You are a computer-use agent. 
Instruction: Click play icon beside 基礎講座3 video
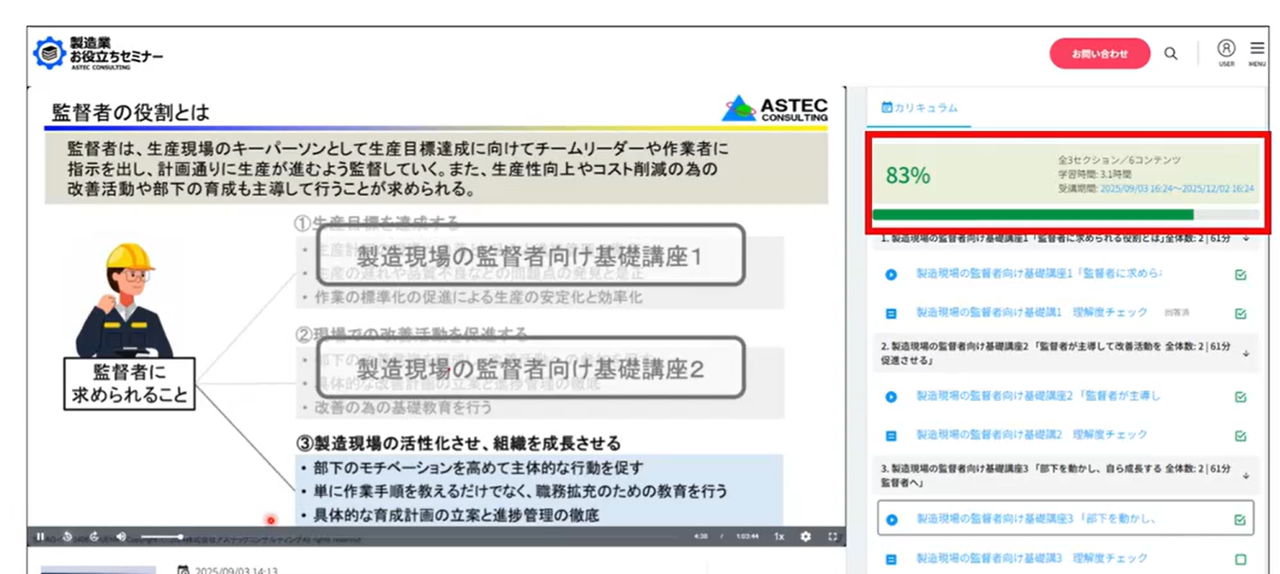click(x=891, y=520)
